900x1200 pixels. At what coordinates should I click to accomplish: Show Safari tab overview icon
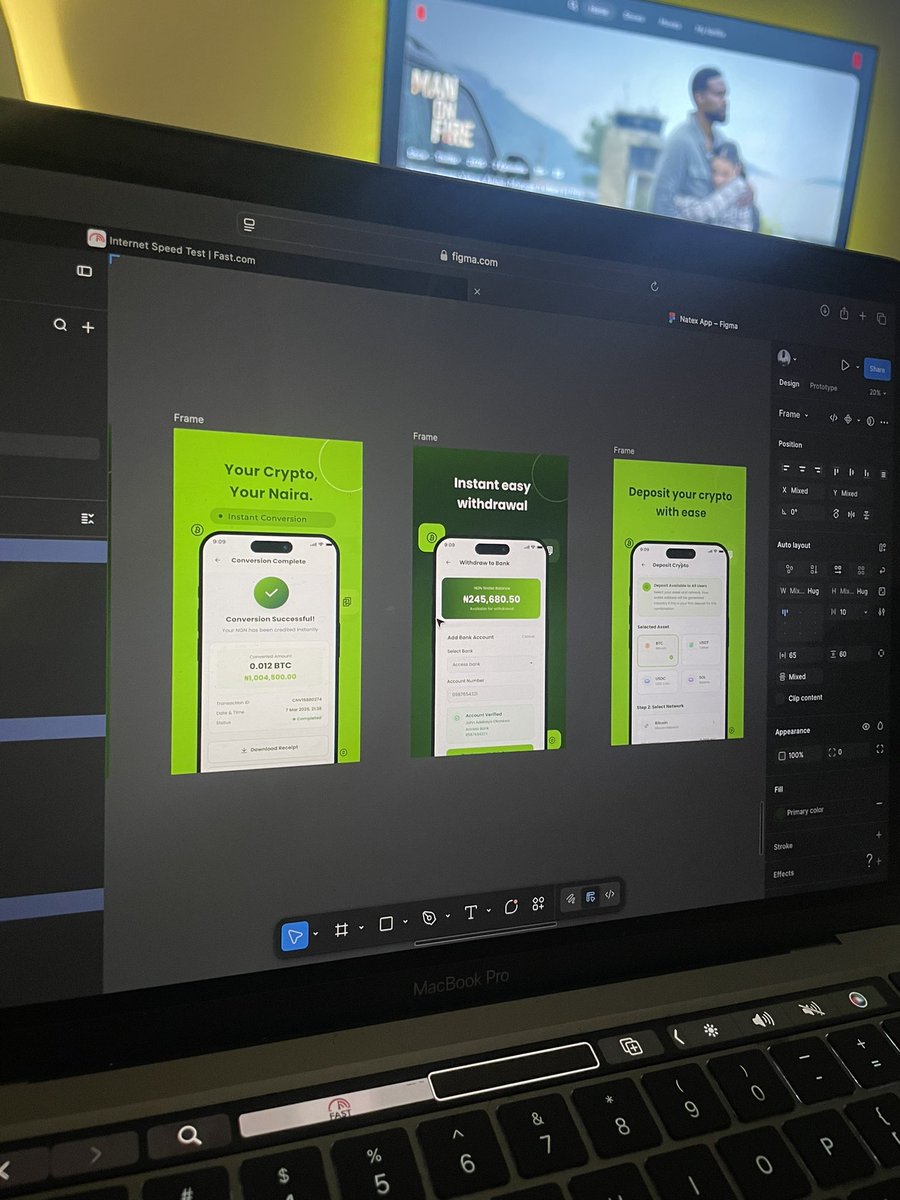(881, 318)
